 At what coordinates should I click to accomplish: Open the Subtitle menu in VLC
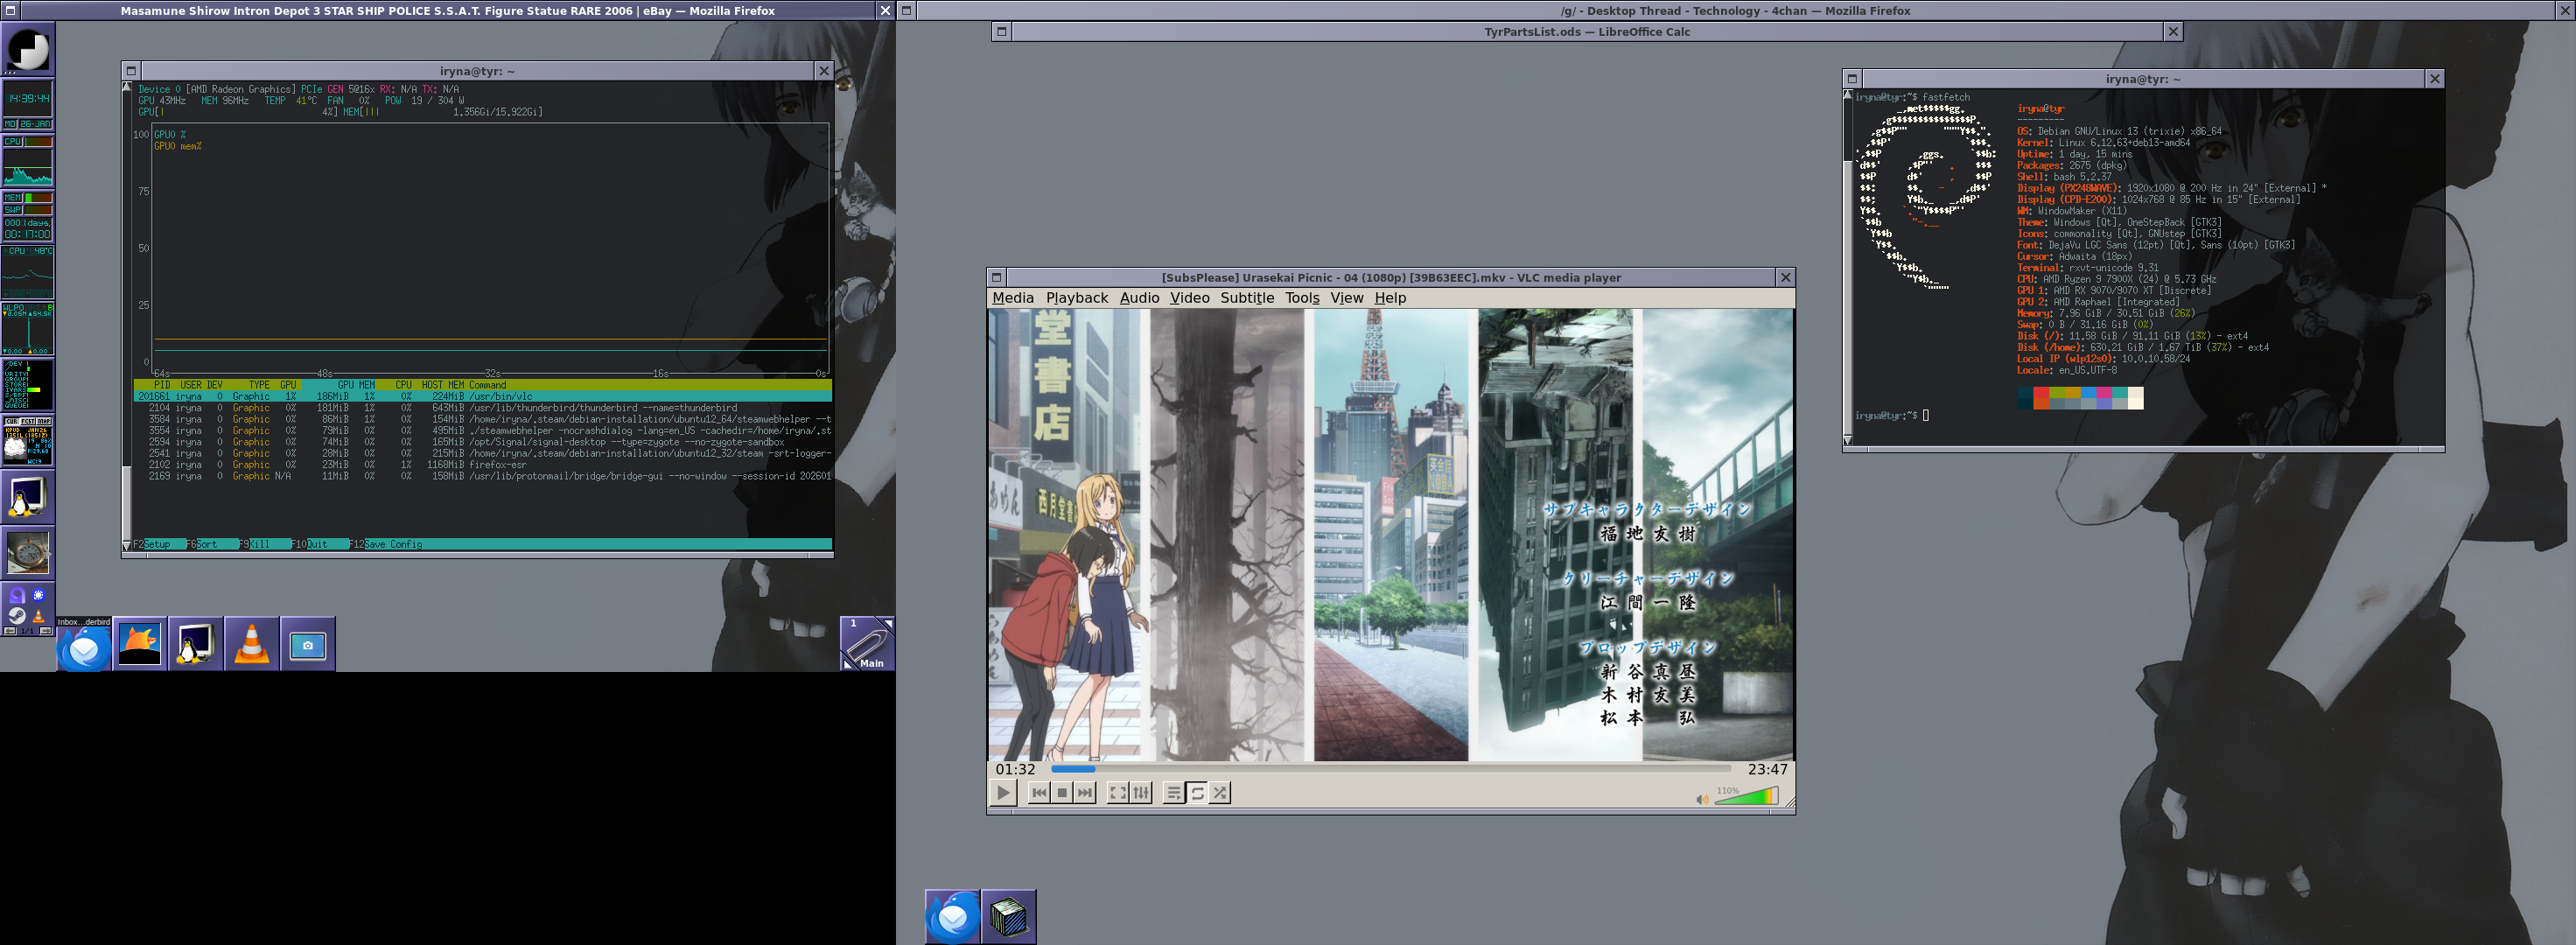tap(1246, 298)
